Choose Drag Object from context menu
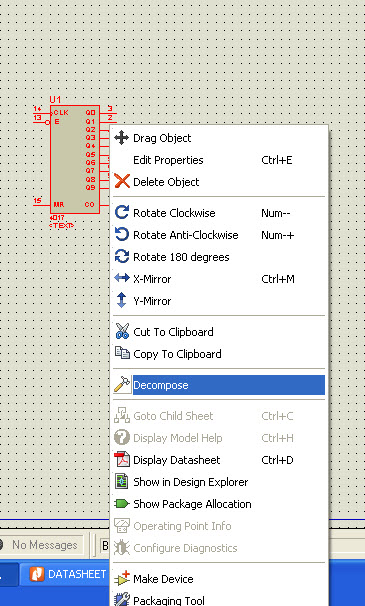 (219, 138)
